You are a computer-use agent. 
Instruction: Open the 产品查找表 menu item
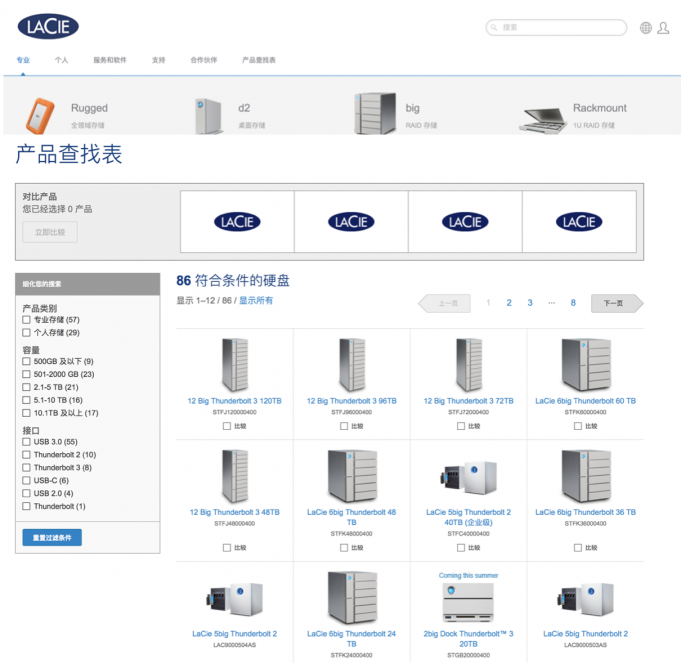coord(259,60)
